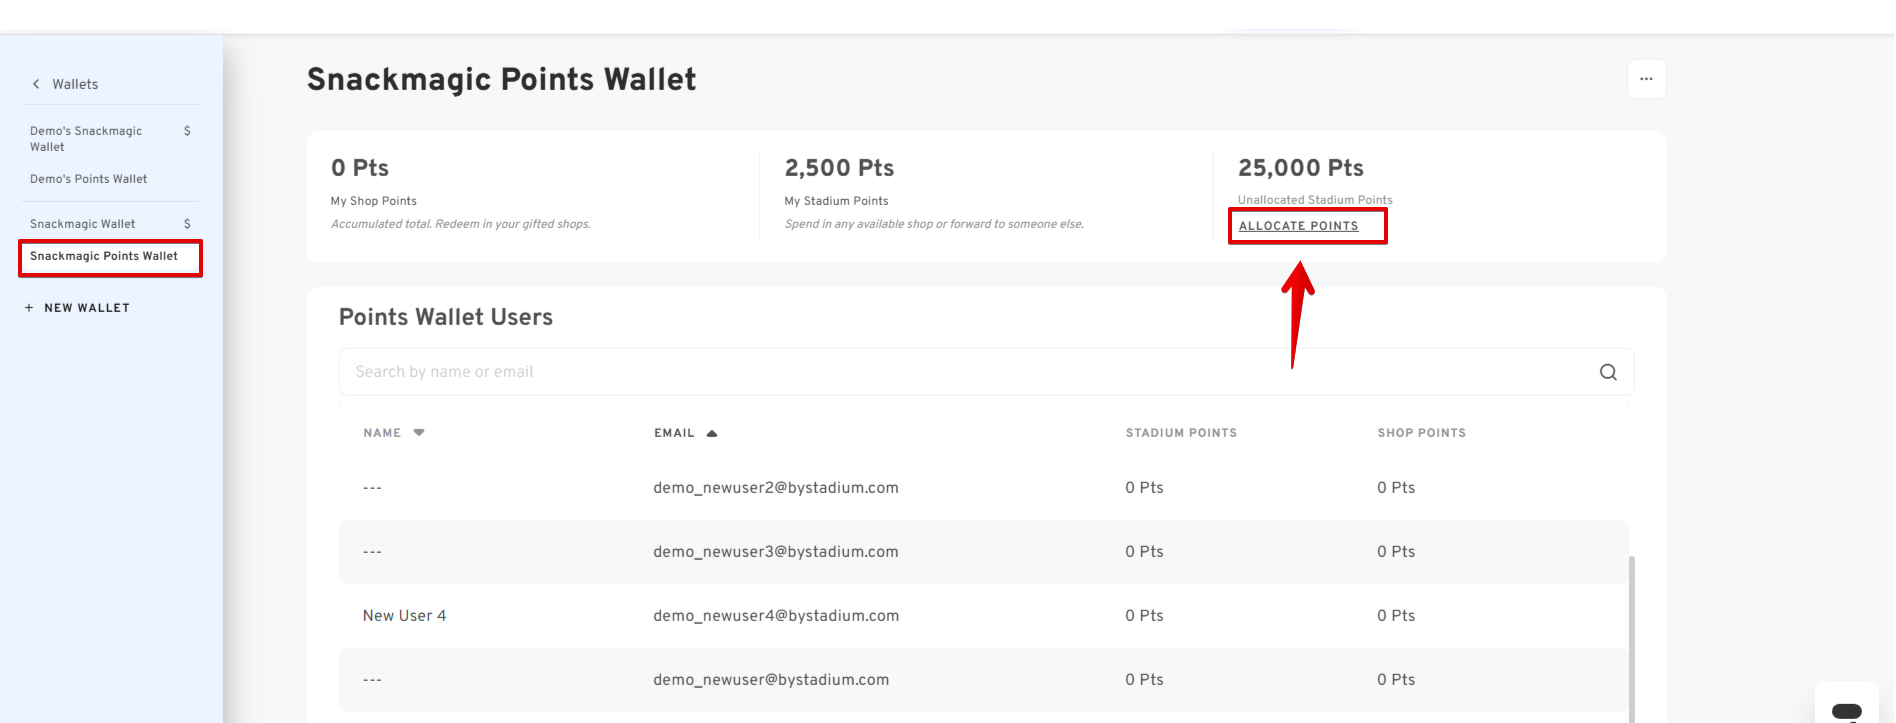Click the Allocate Points link
The width and height of the screenshot is (1896, 723).
pyautogui.click(x=1298, y=226)
